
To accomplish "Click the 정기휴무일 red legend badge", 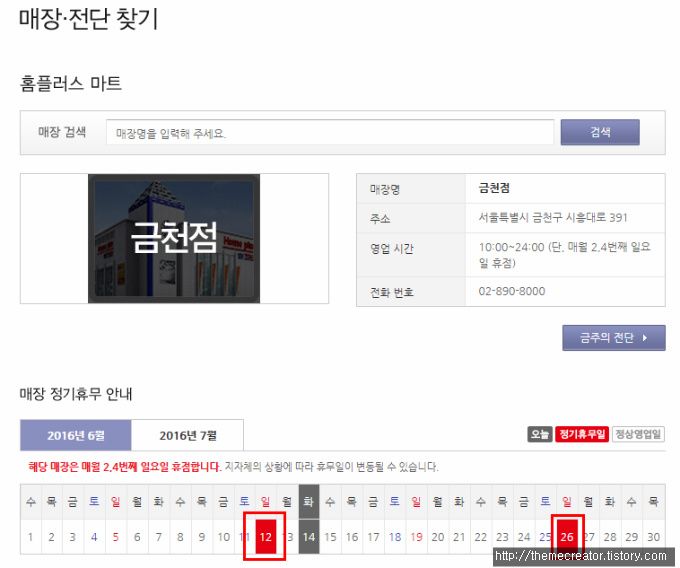I will click(x=582, y=434).
